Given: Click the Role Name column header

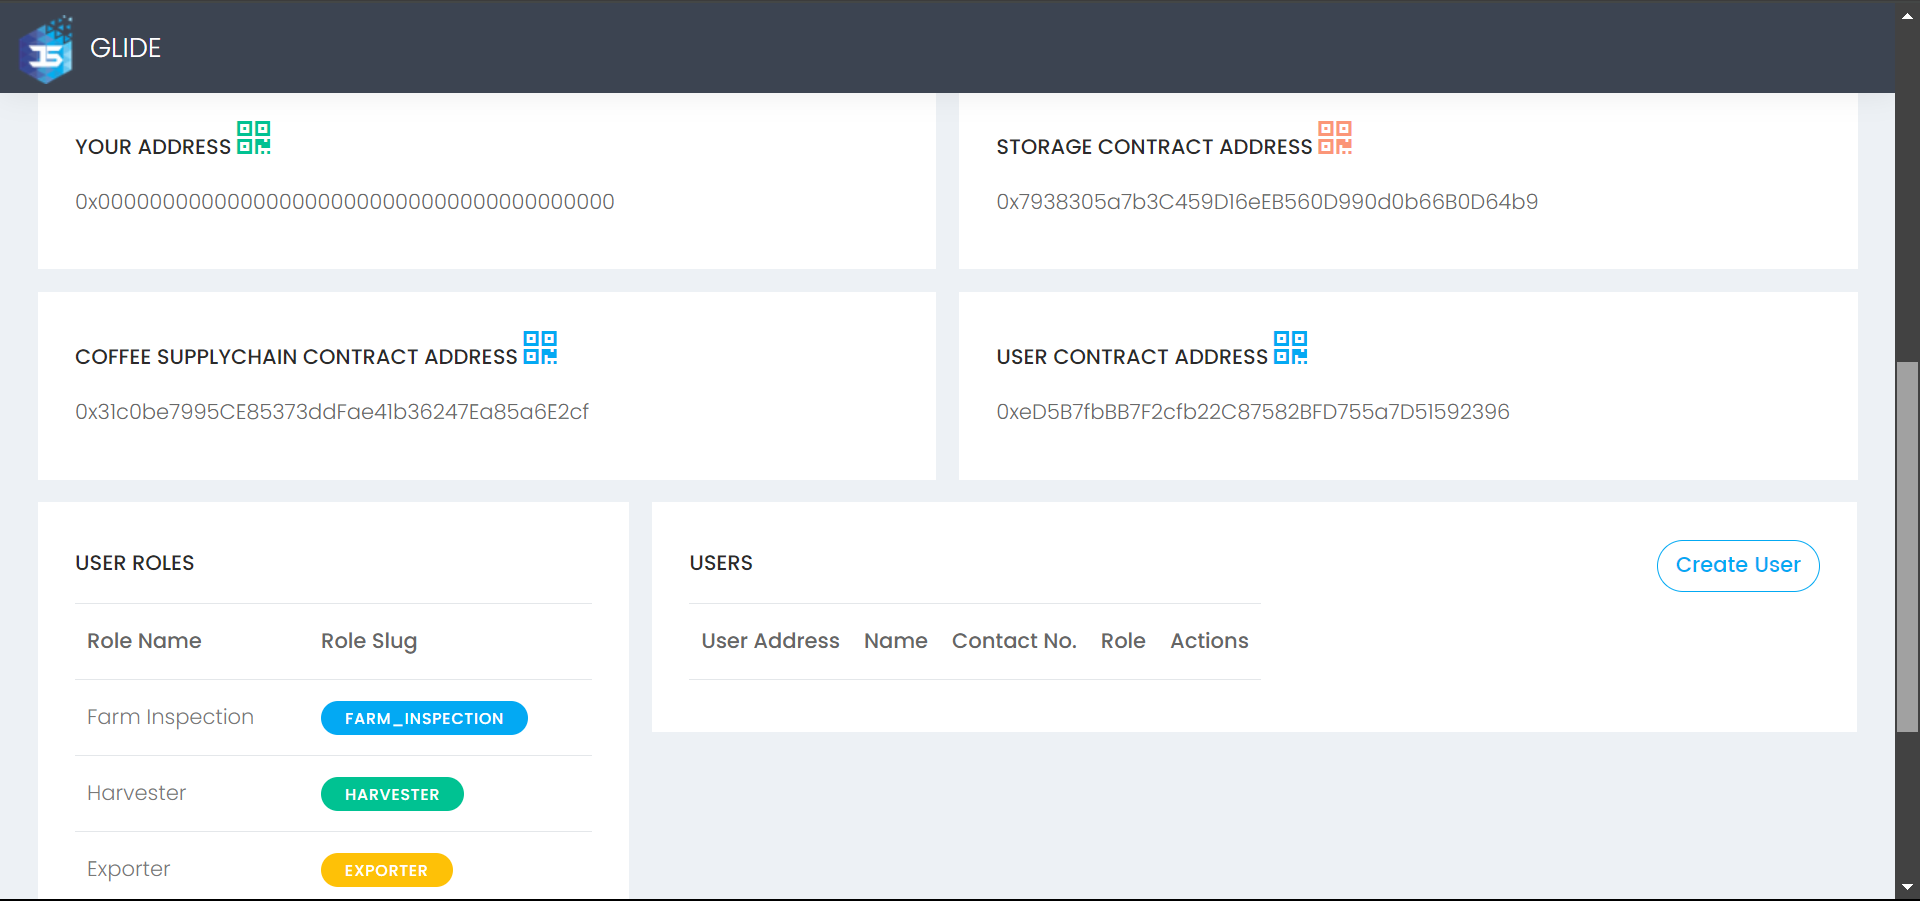Looking at the screenshot, I should 144,641.
